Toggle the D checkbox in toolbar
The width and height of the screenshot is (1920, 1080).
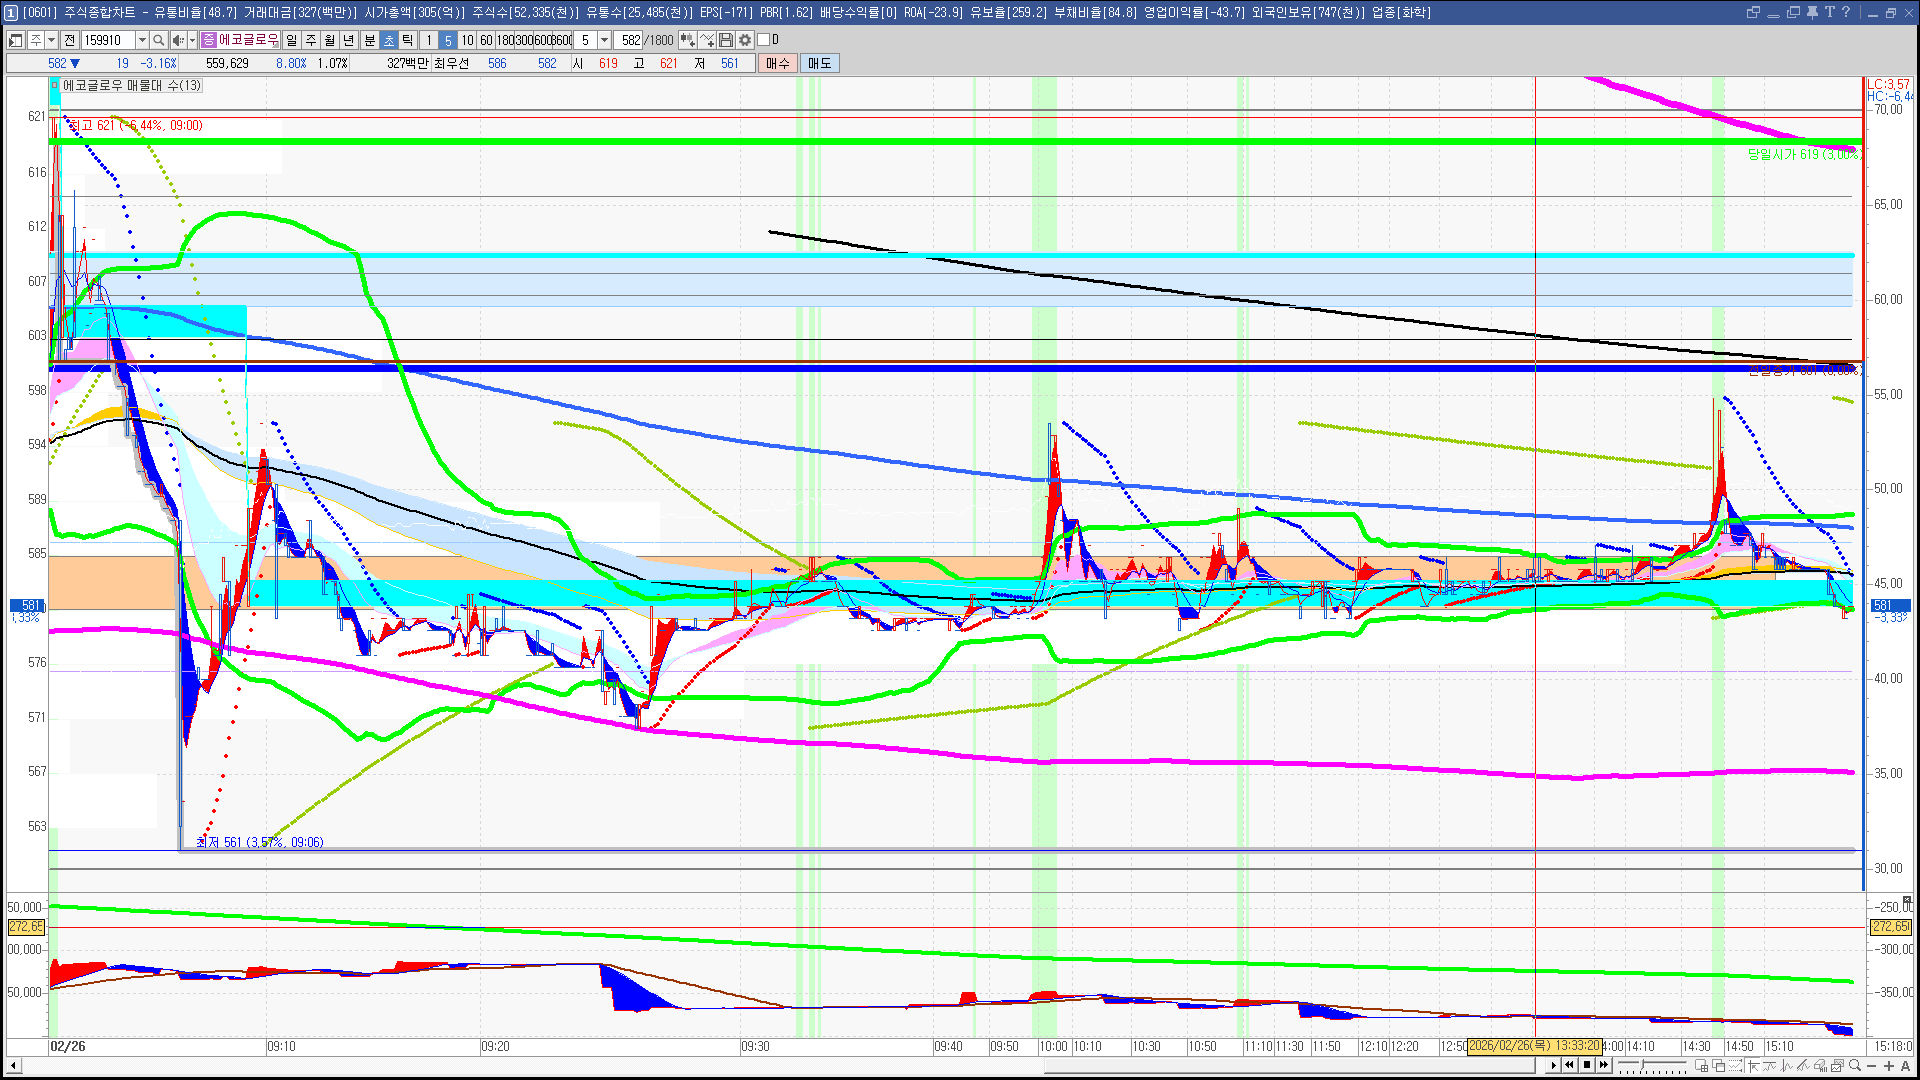click(764, 40)
